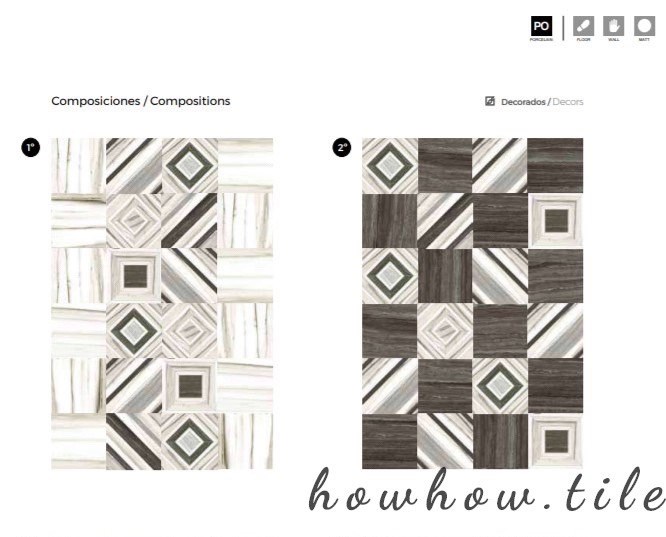
Task: Select the green diamond tile in composition 1 top row
Action: (x=189, y=166)
